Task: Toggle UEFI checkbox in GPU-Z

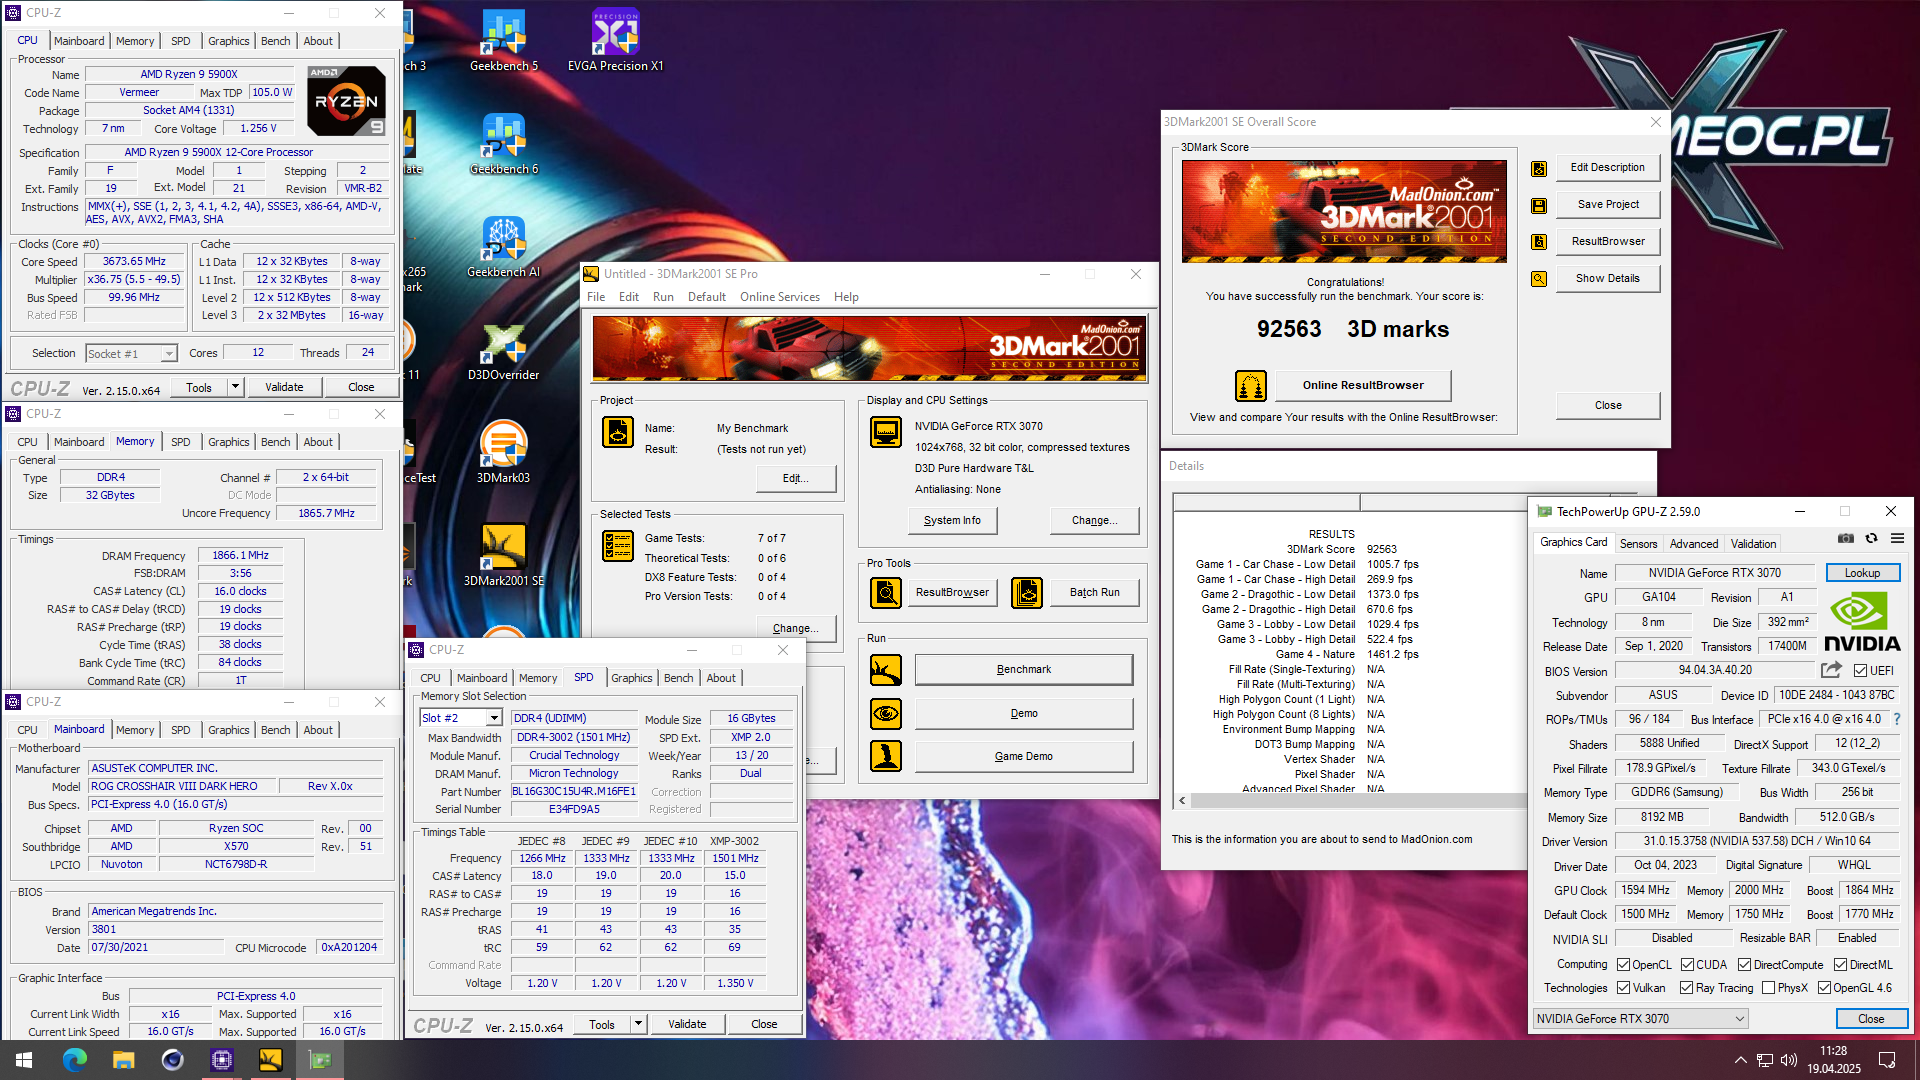Action: click(1860, 671)
